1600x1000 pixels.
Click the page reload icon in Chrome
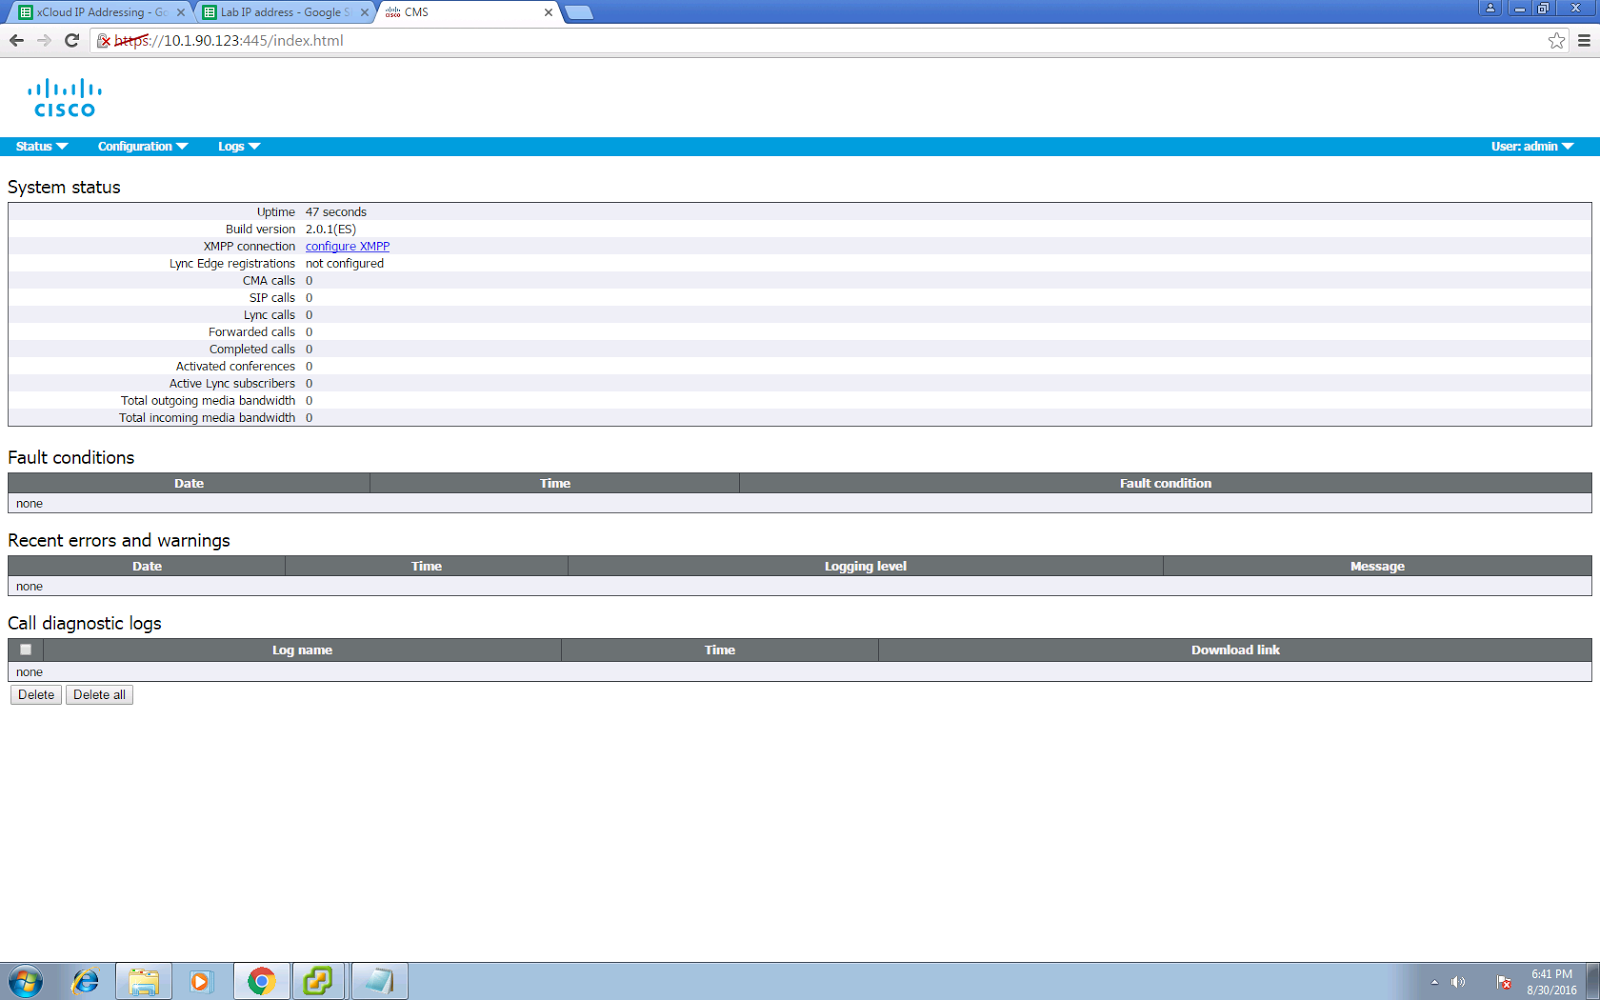click(x=70, y=41)
